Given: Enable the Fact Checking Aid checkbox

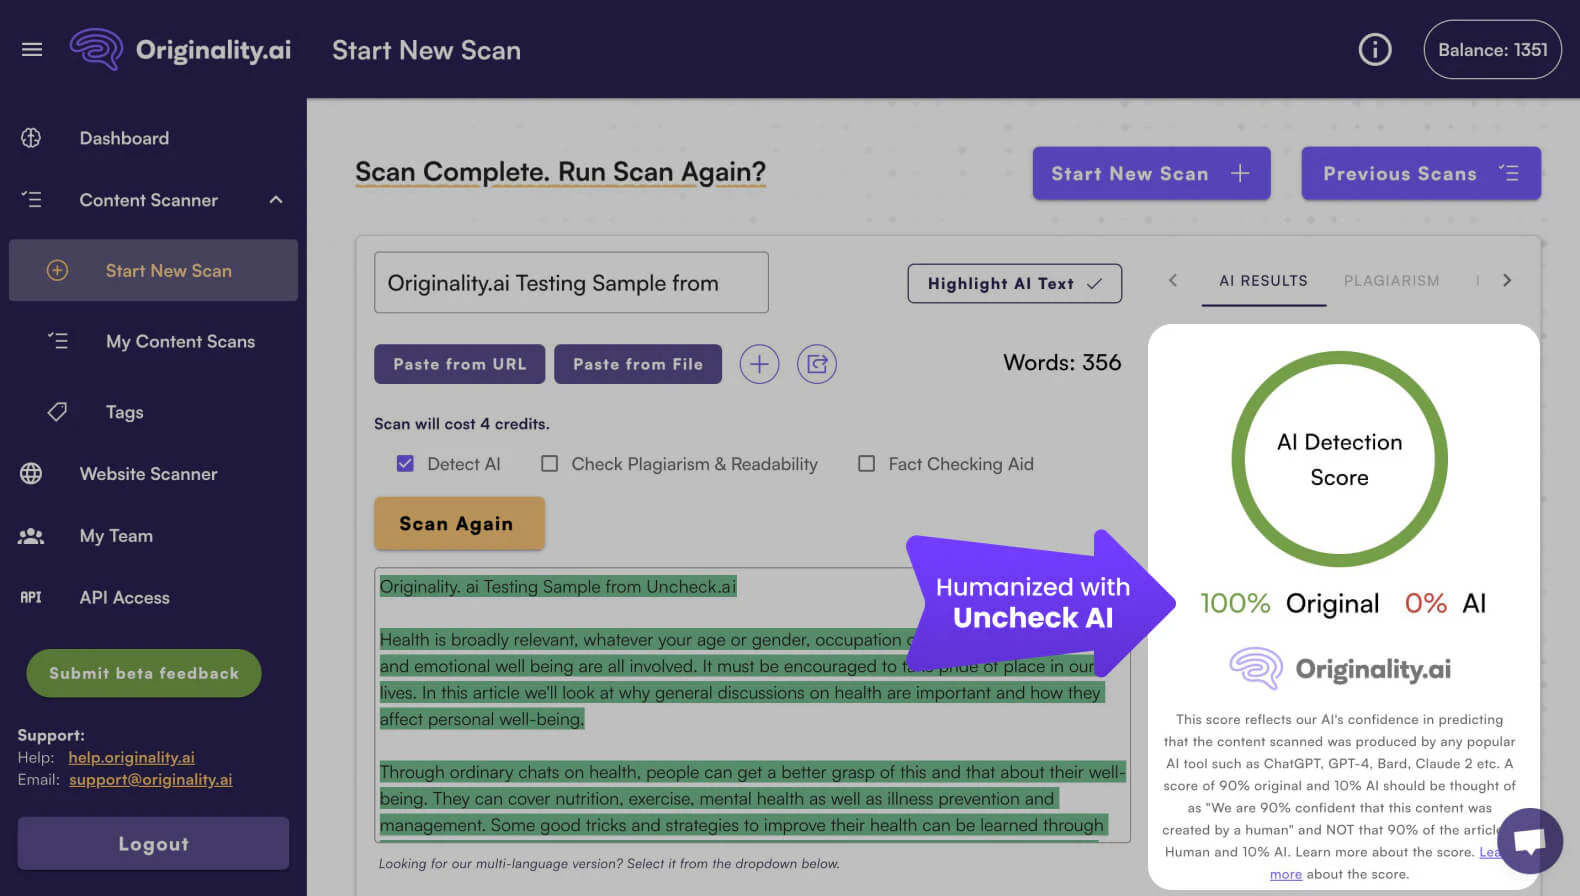Looking at the screenshot, I should coord(866,463).
